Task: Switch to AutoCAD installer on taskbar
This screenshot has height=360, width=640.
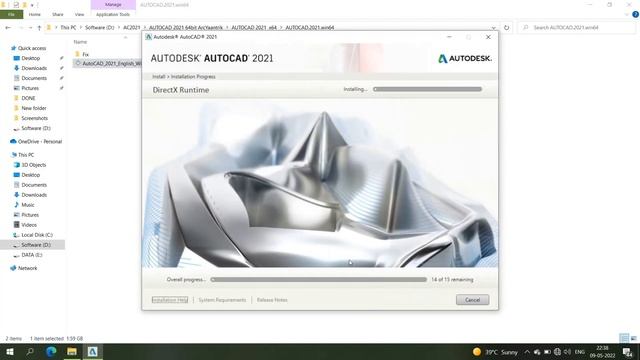Action: [93, 351]
